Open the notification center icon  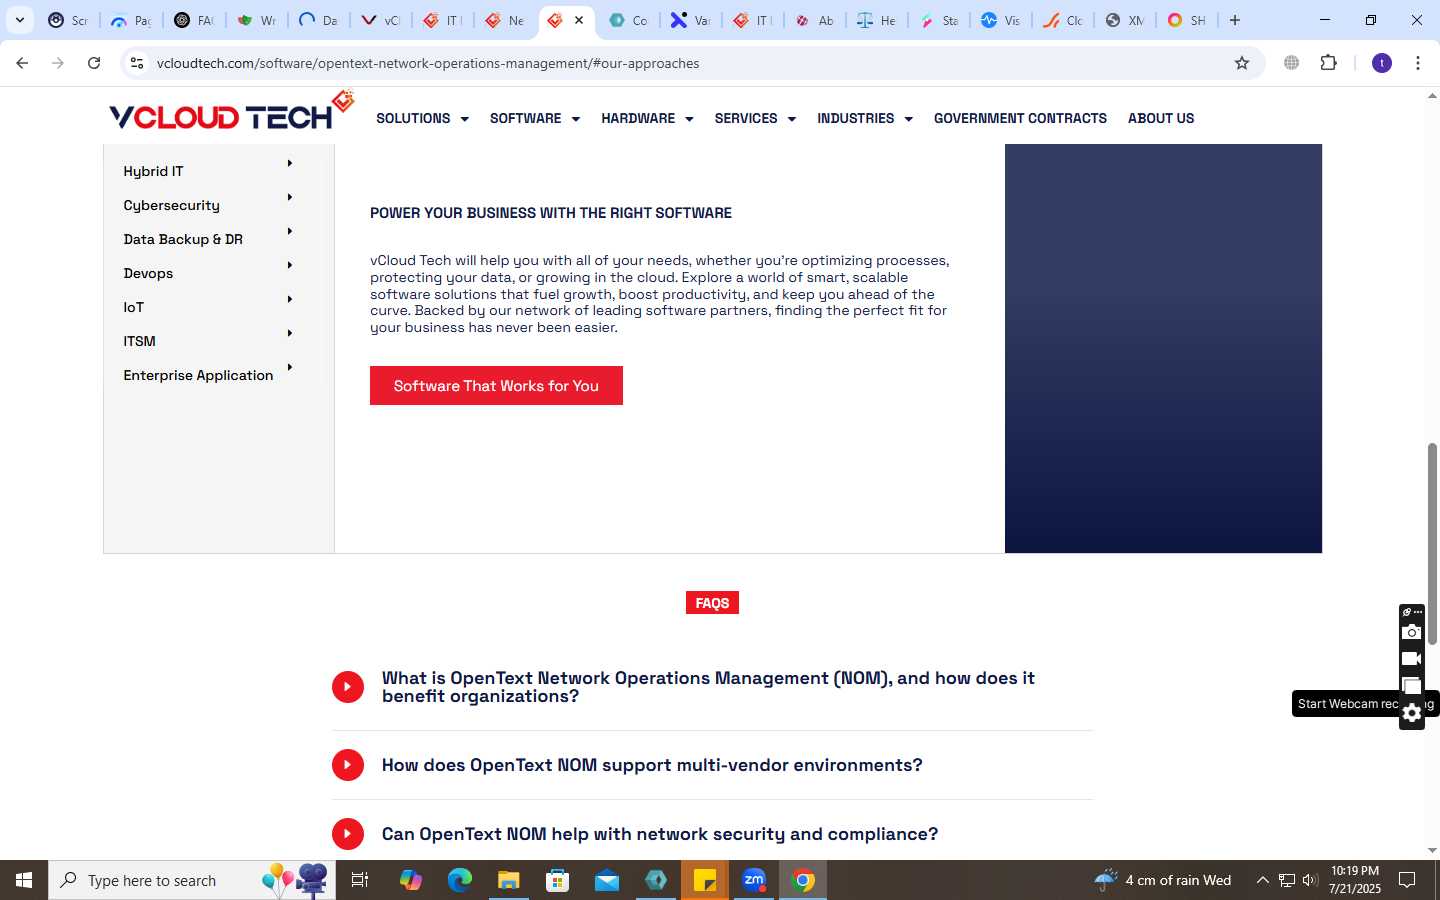coord(1407,880)
